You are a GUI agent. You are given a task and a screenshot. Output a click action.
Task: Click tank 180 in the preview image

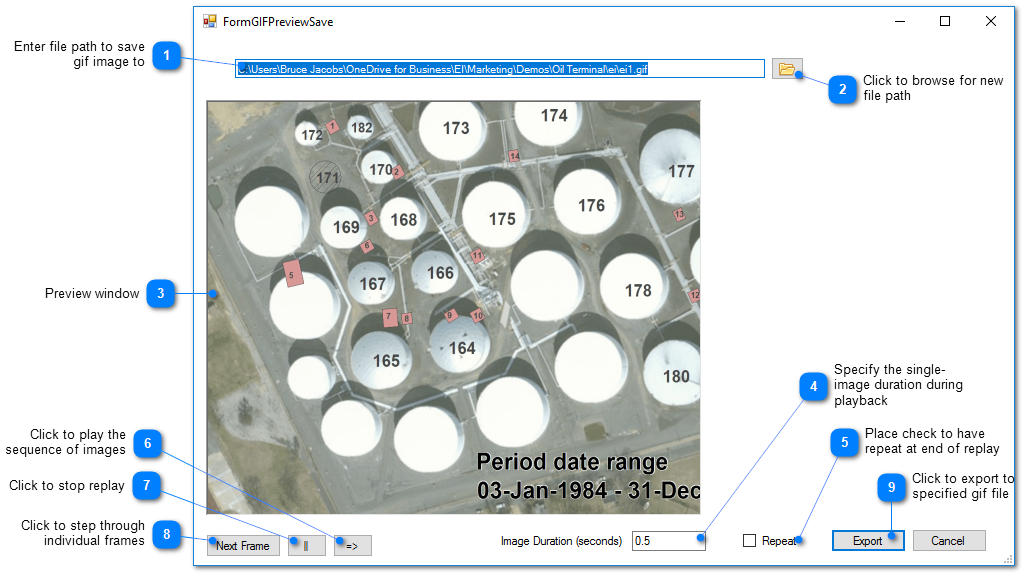pyautogui.click(x=676, y=376)
